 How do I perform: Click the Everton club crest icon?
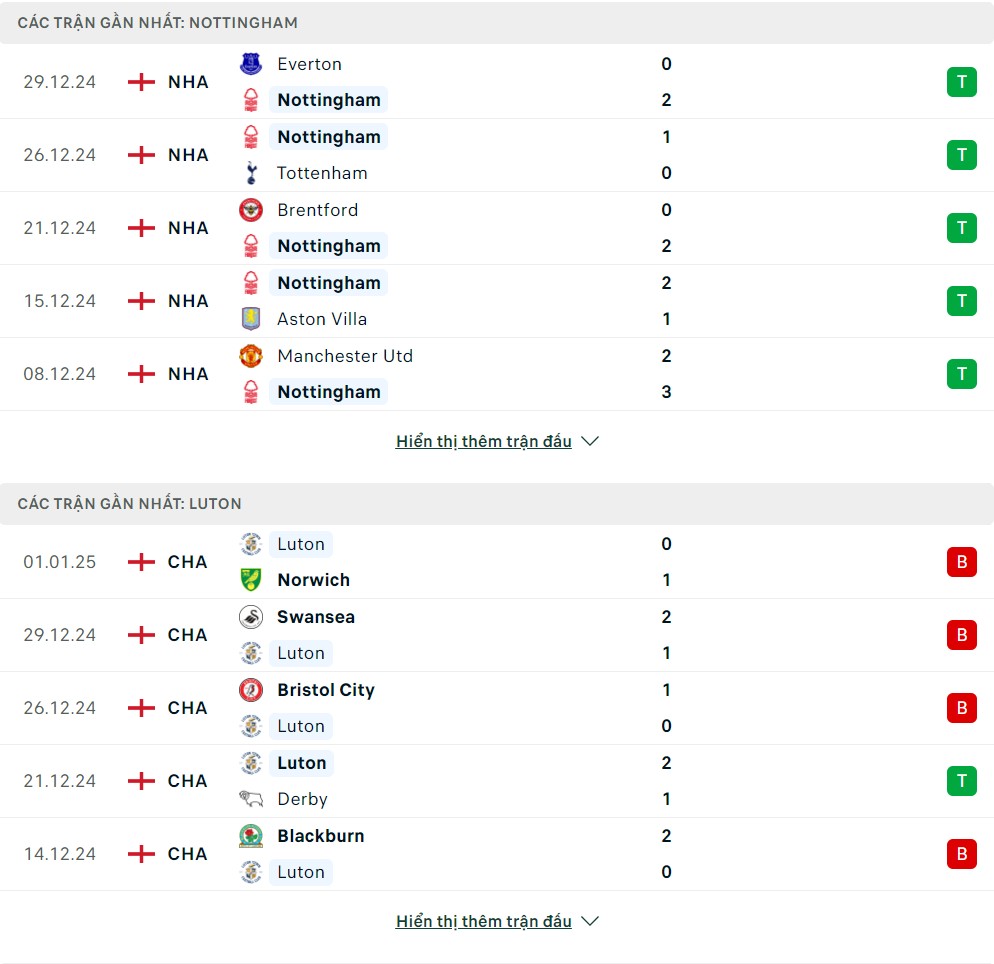[251, 64]
